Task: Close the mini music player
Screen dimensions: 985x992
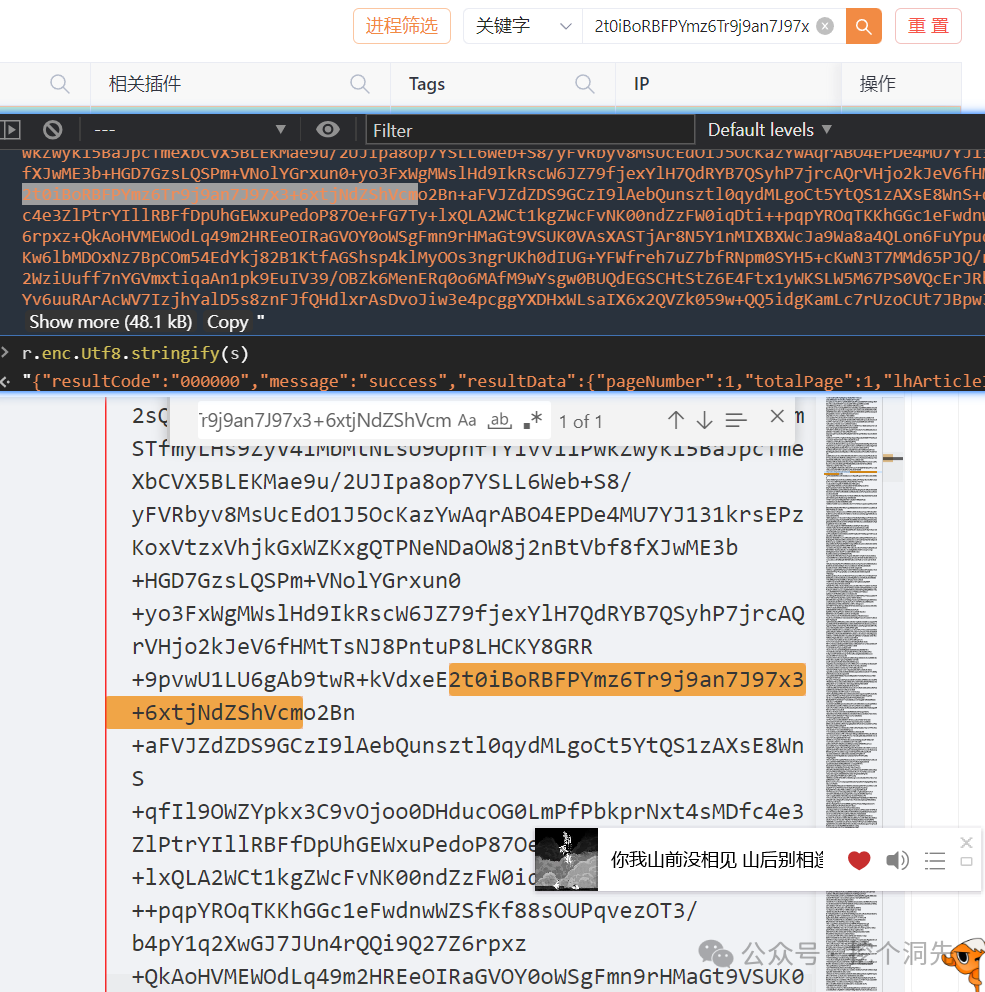Action: coord(966,842)
